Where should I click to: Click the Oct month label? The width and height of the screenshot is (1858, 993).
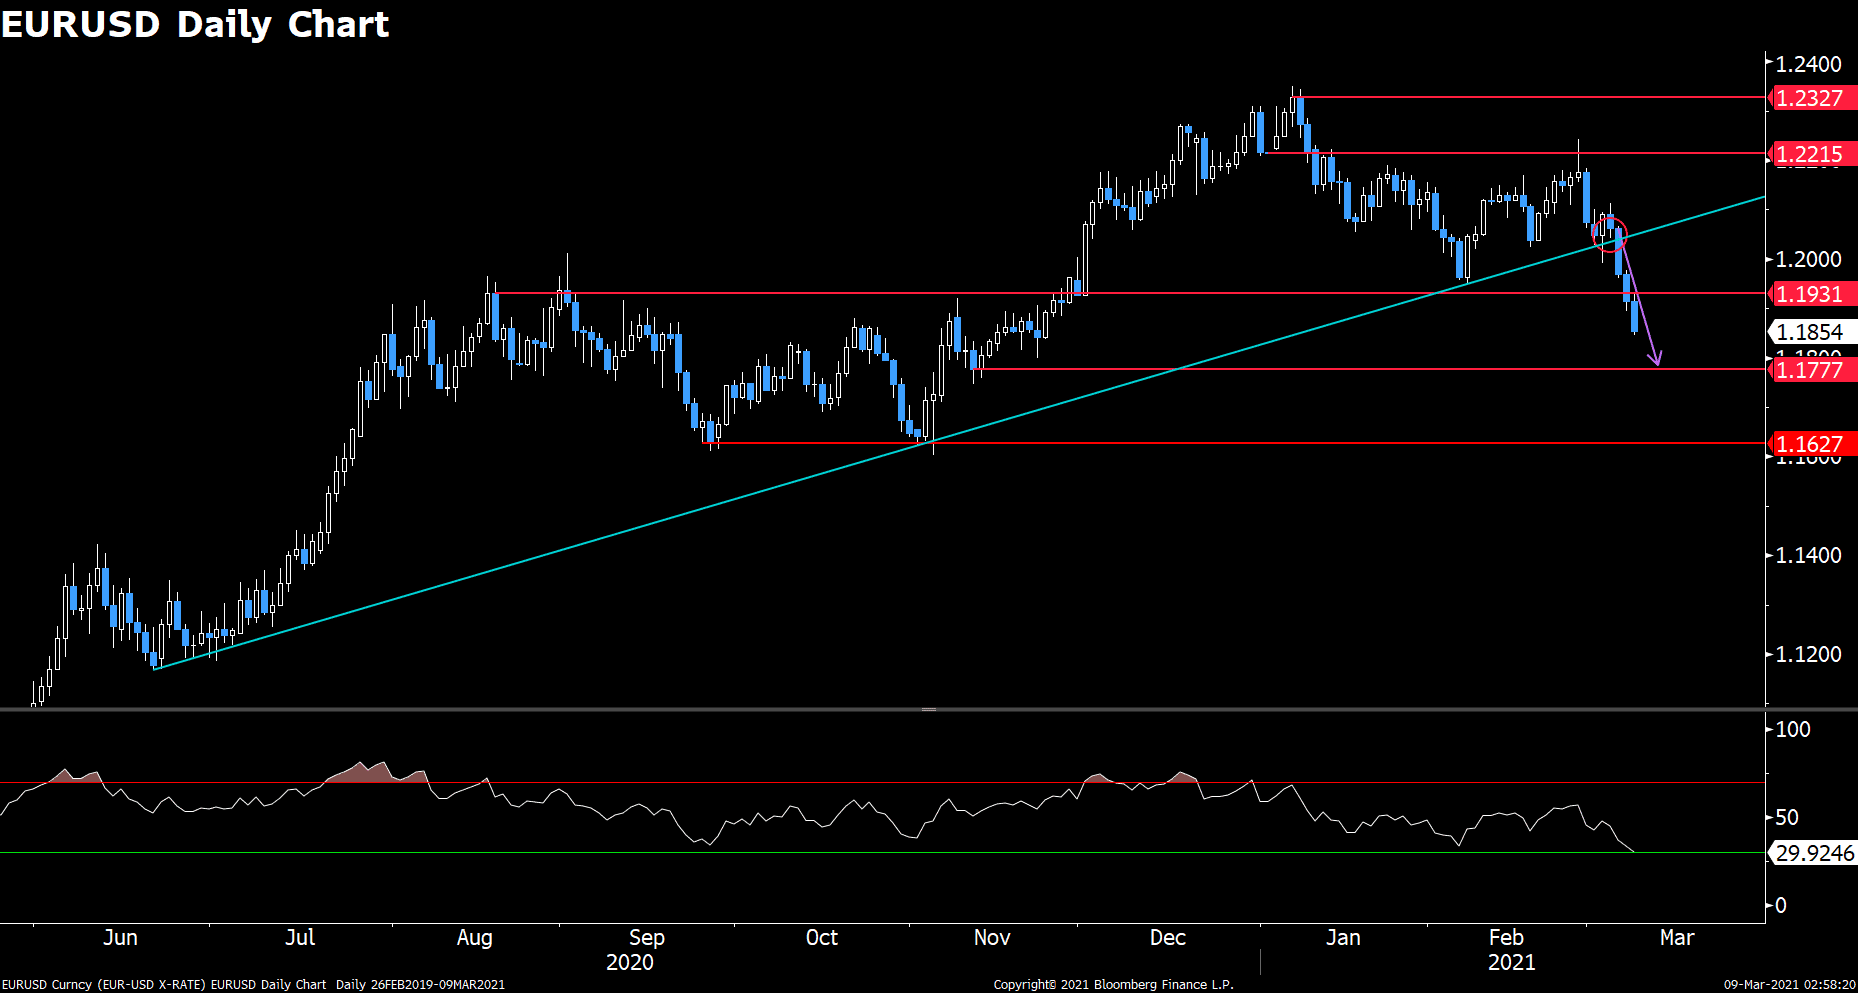coord(822,937)
